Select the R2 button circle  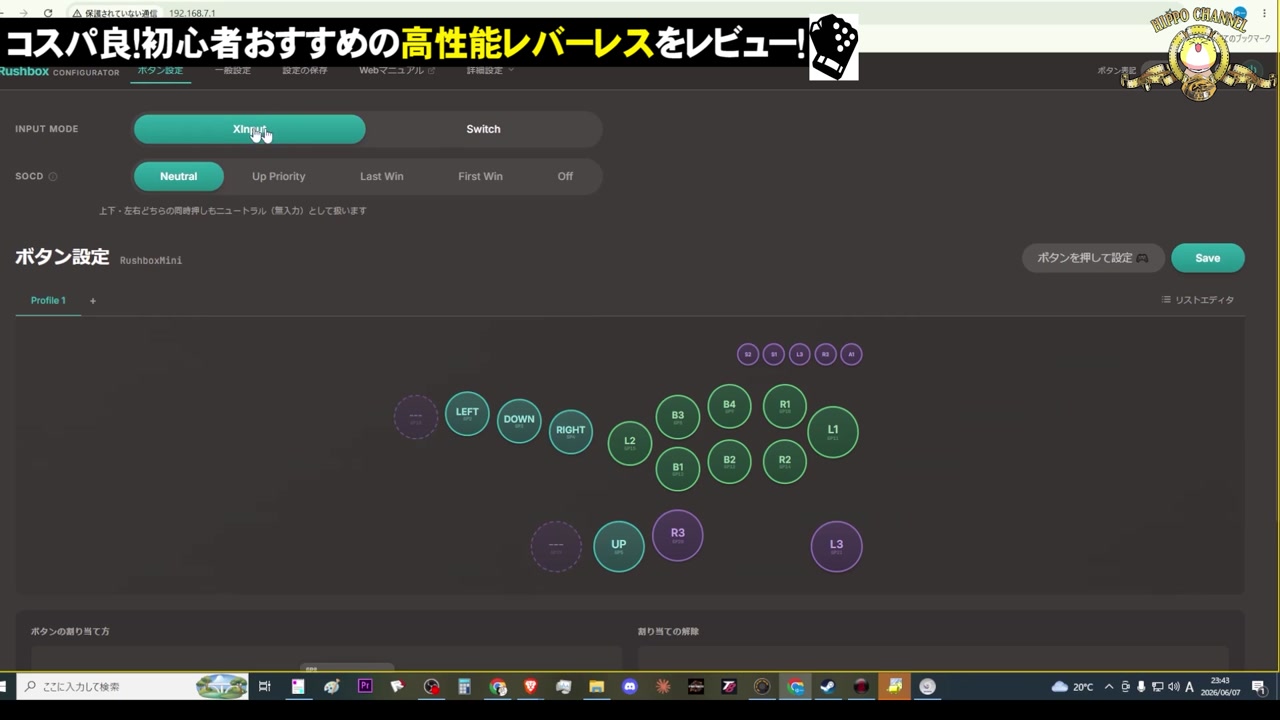pyautogui.click(x=785, y=462)
